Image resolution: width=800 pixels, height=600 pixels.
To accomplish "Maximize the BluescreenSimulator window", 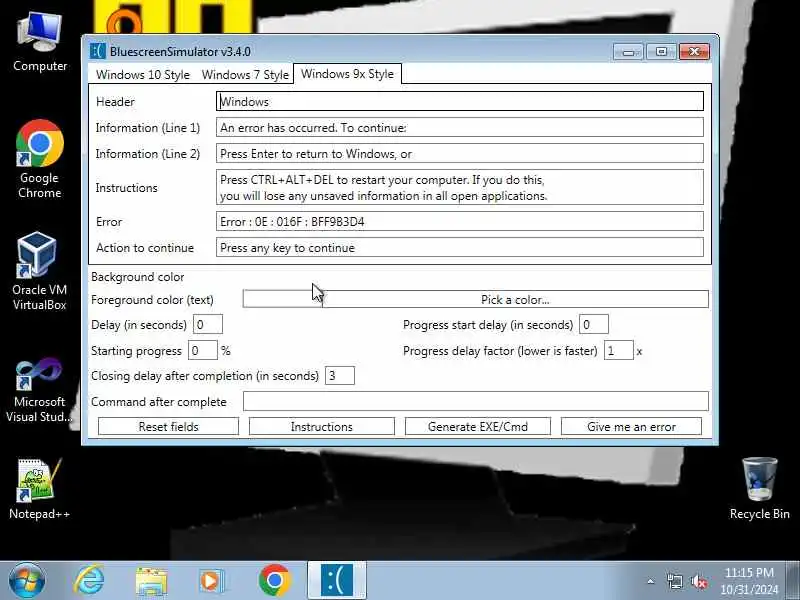I will (661, 52).
